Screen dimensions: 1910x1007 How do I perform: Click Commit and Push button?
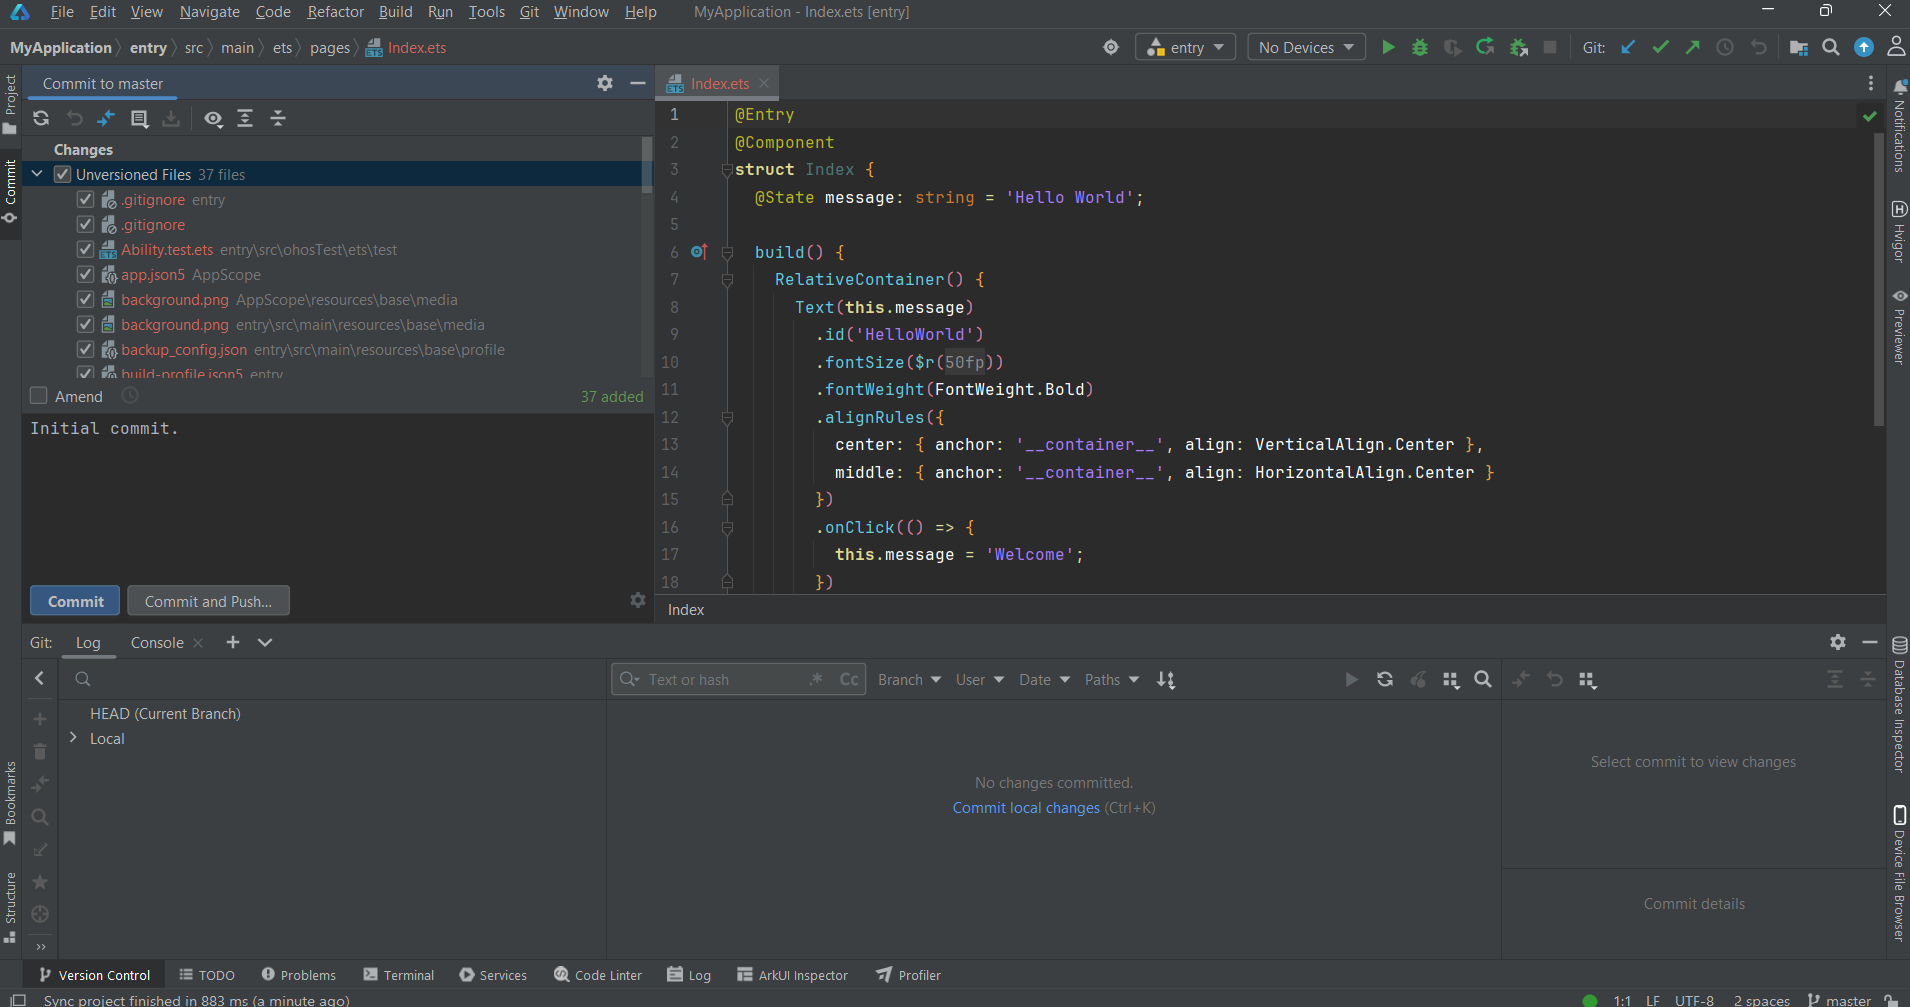tap(208, 601)
